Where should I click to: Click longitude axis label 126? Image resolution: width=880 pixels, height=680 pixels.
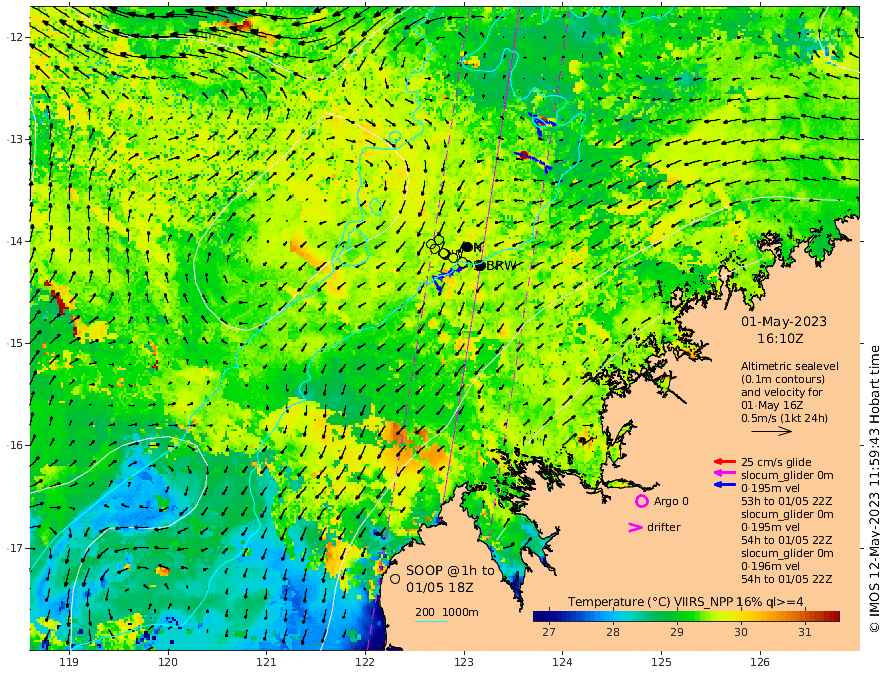(x=760, y=663)
